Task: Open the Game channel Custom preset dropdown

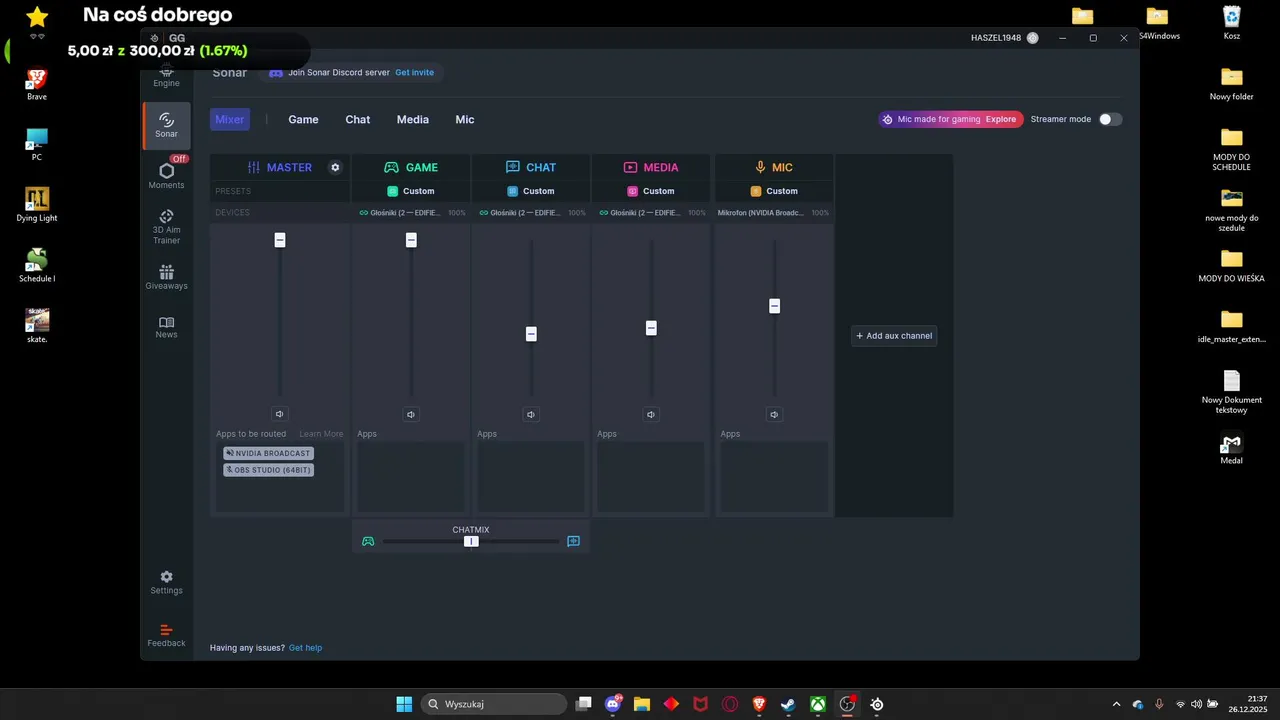Action: click(411, 191)
